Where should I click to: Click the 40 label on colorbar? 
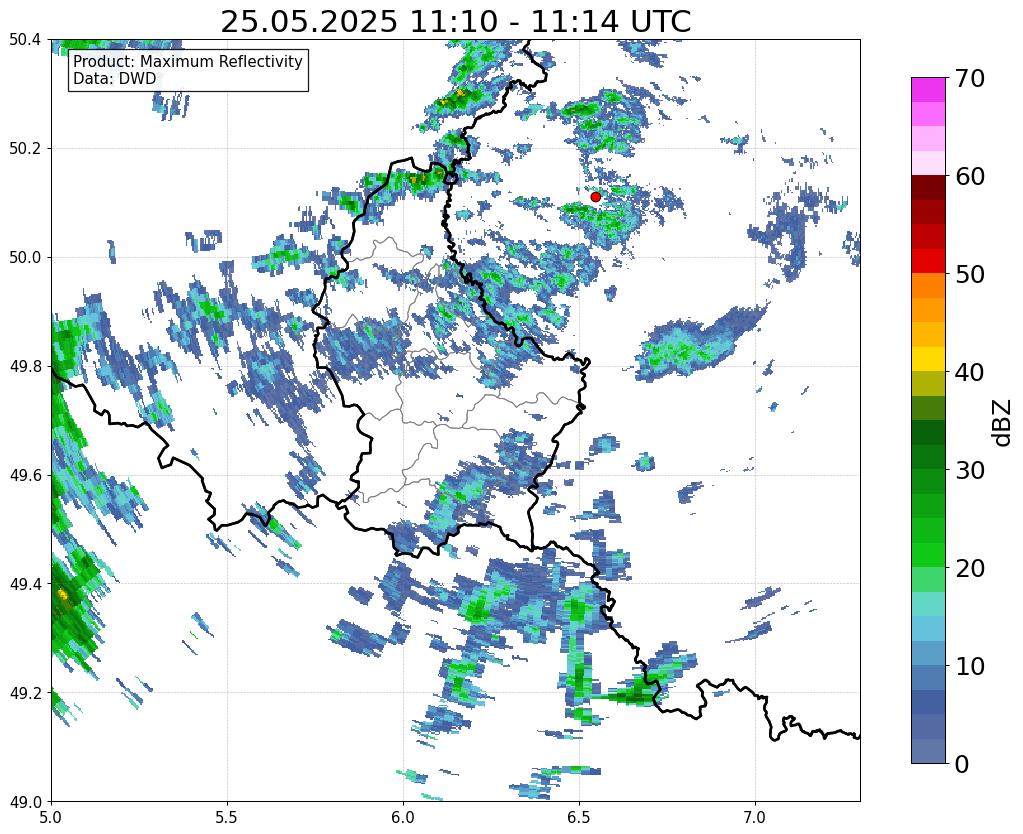point(969,372)
